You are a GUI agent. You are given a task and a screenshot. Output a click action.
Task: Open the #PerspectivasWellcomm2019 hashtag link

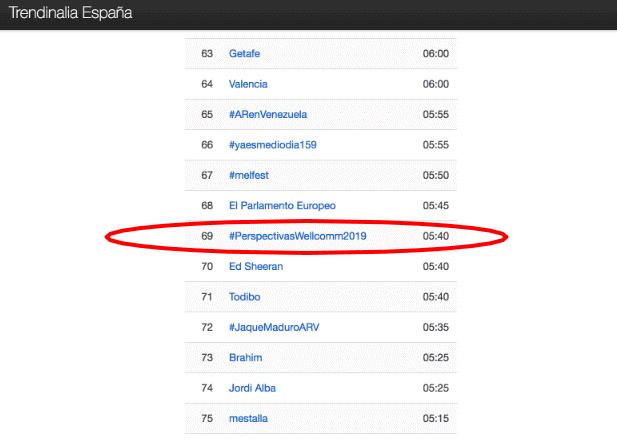[x=297, y=236]
